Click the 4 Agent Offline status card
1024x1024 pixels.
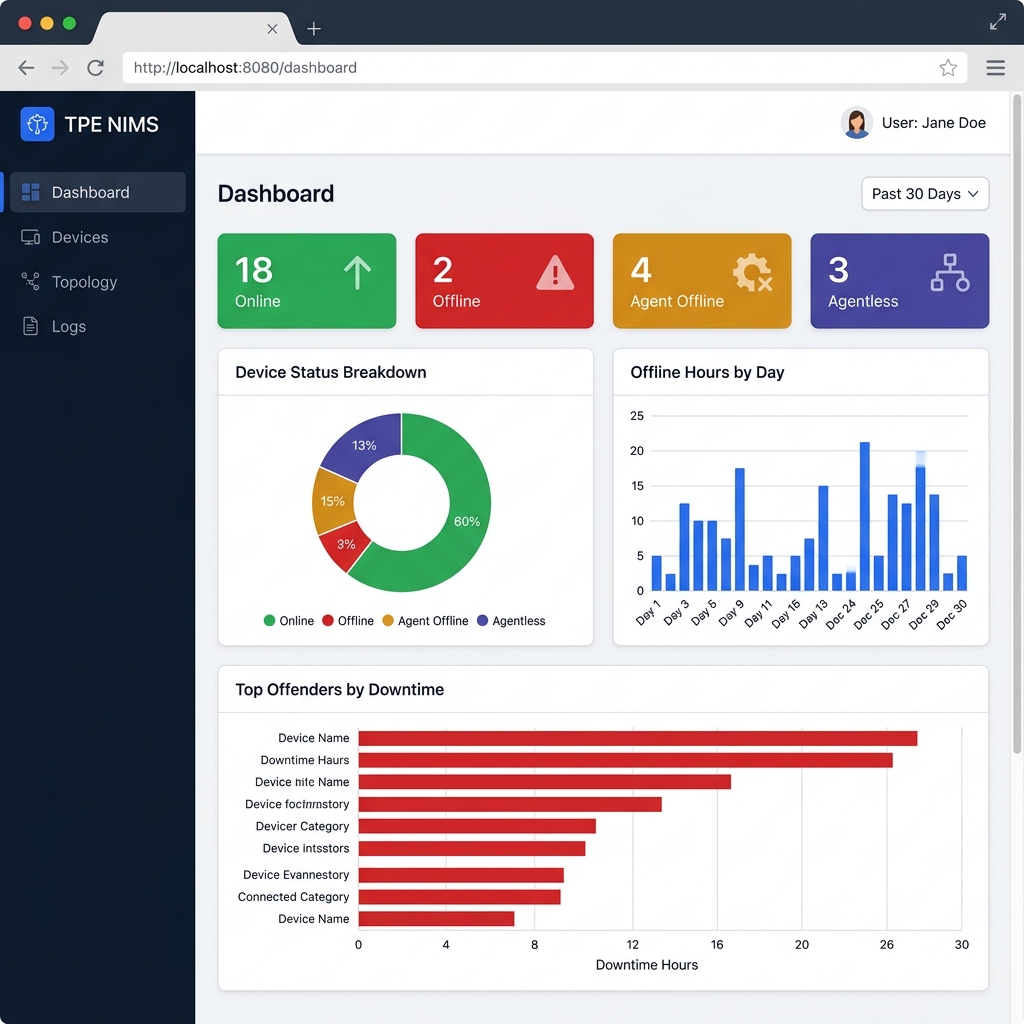pyautogui.click(x=702, y=281)
